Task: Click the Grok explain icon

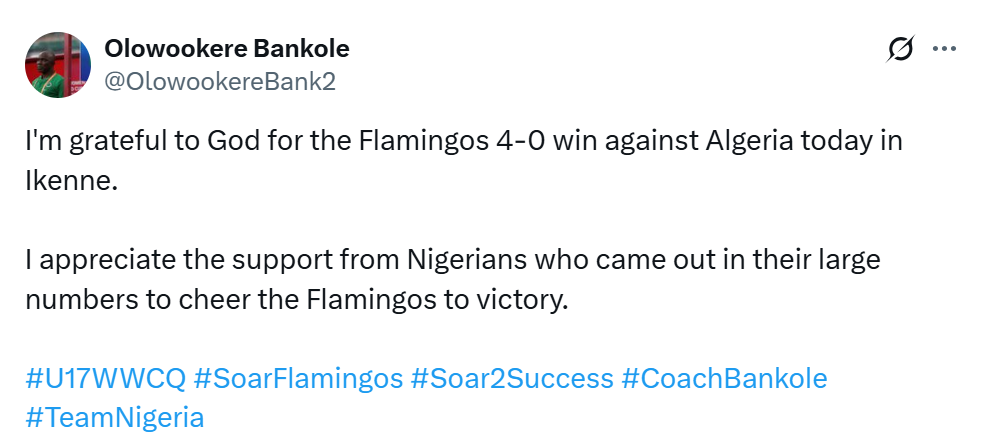Action: click(x=900, y=49)
